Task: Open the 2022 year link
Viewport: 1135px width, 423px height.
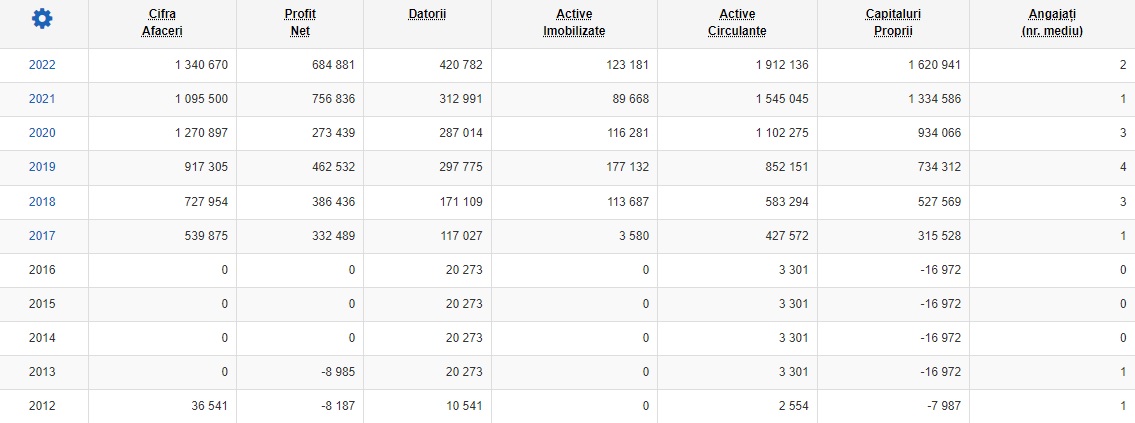Action: tap(42, 64)
